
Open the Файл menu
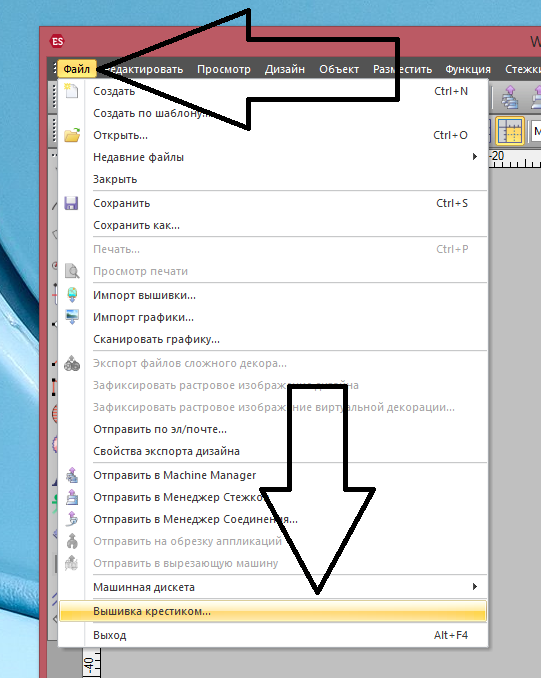(x=77, y=69)
